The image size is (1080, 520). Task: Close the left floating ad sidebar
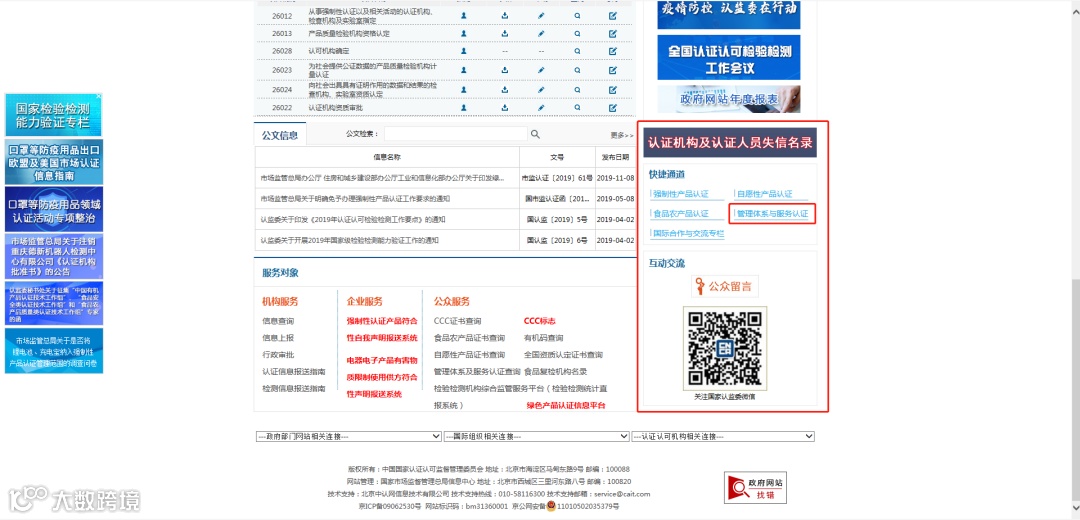pyautogui.click(x=98, y=96)
